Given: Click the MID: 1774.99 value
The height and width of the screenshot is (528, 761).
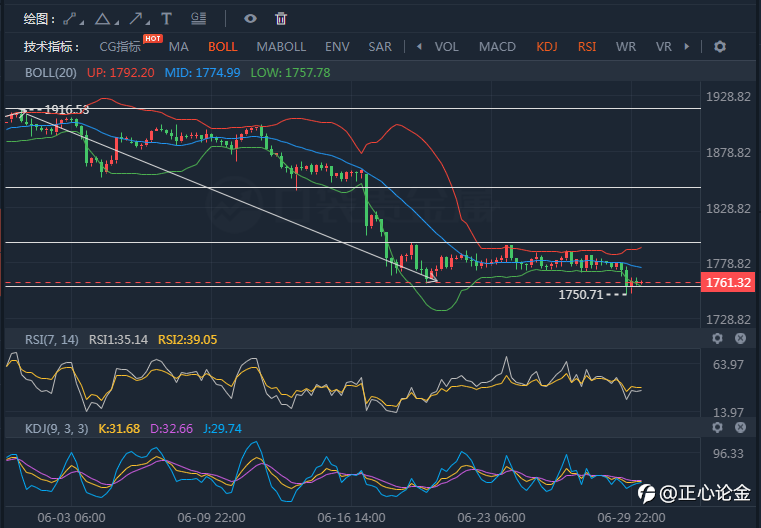Looking at the screenshot, I should click(202, 73).
